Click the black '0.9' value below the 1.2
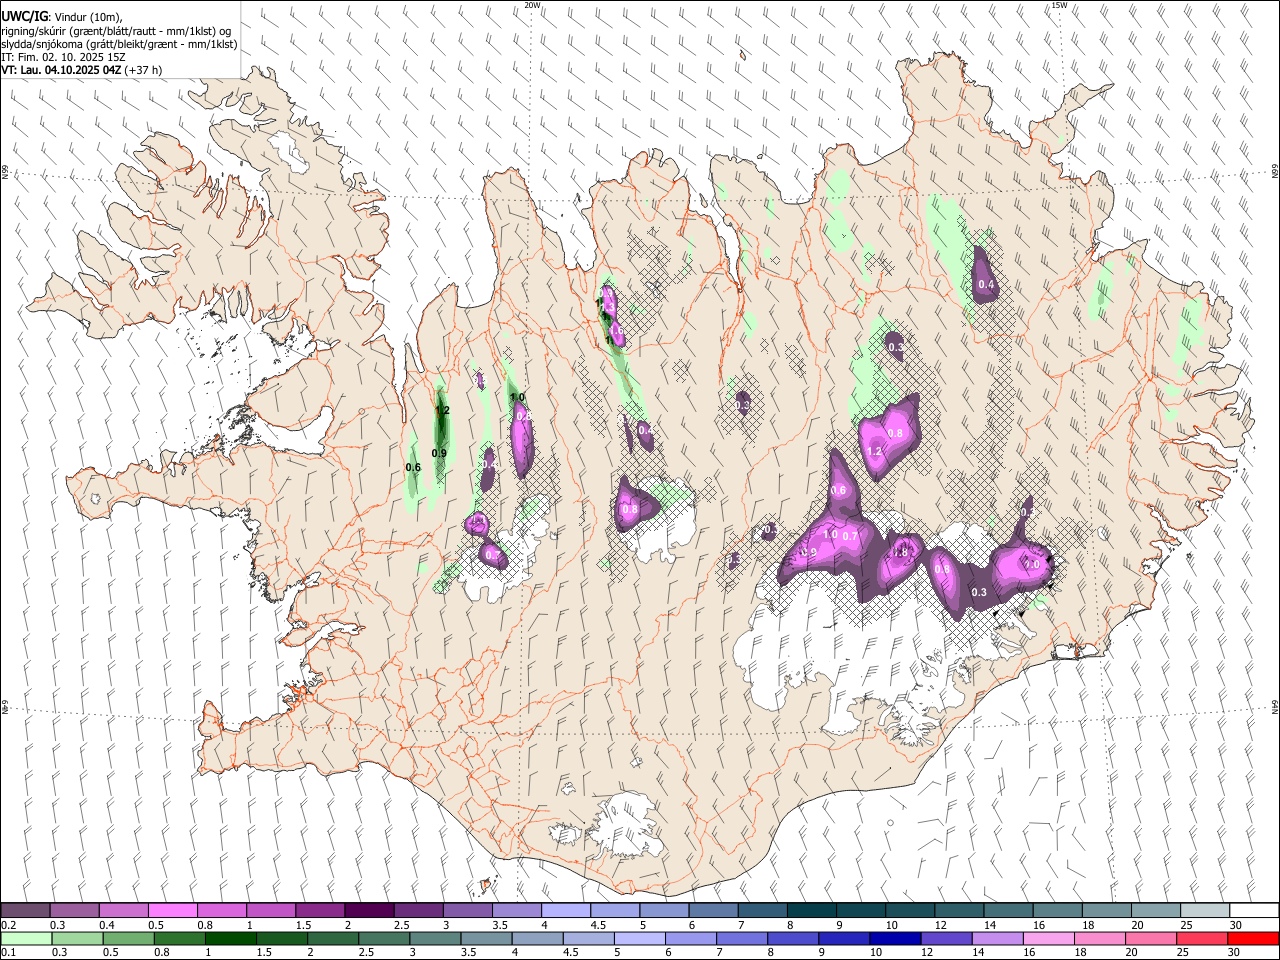 (439, 454)
